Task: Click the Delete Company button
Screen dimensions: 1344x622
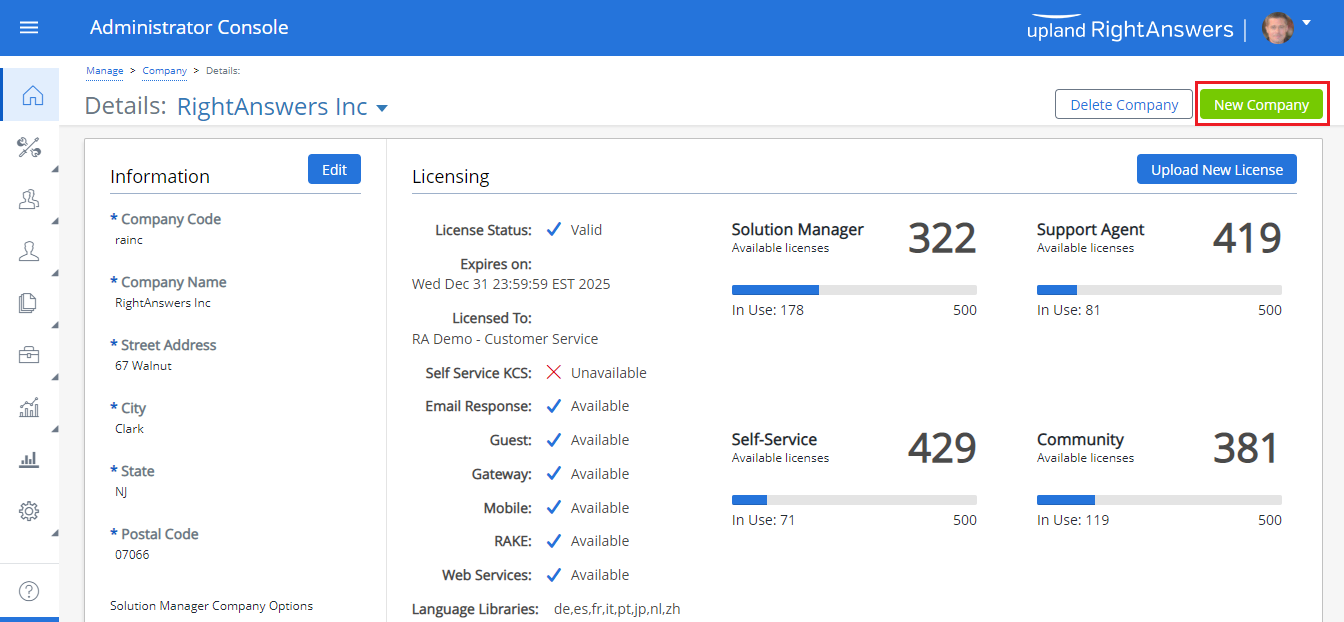Action: click(1124, 105)
